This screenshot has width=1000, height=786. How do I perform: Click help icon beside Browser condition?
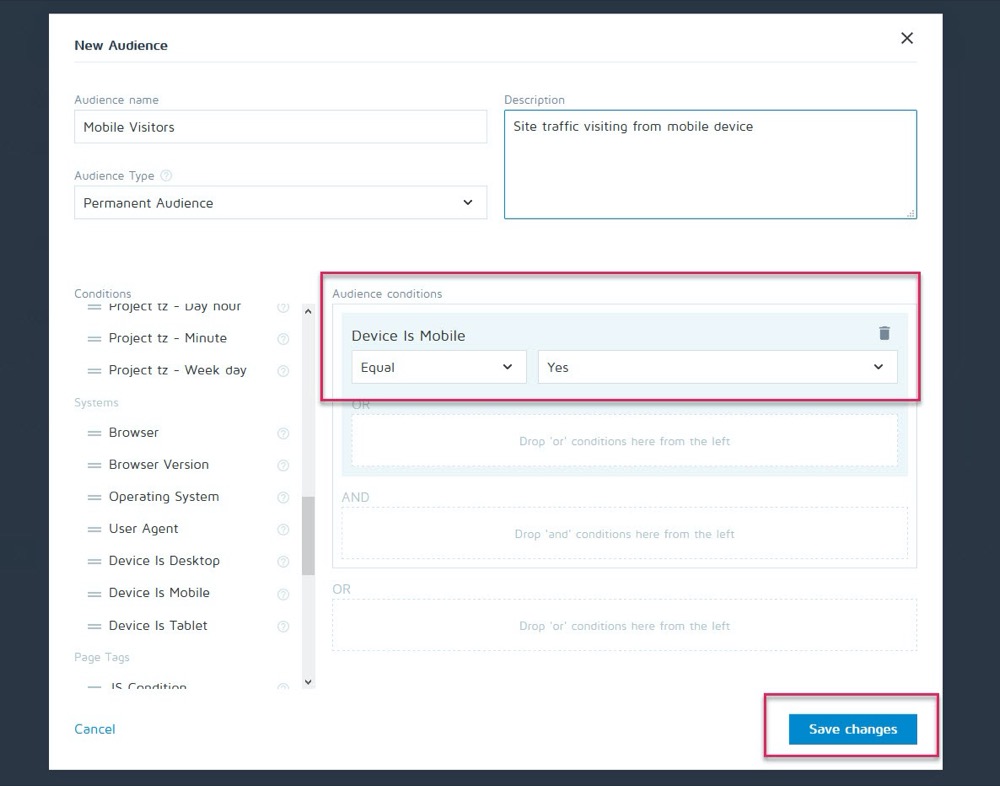coord(283,433)
